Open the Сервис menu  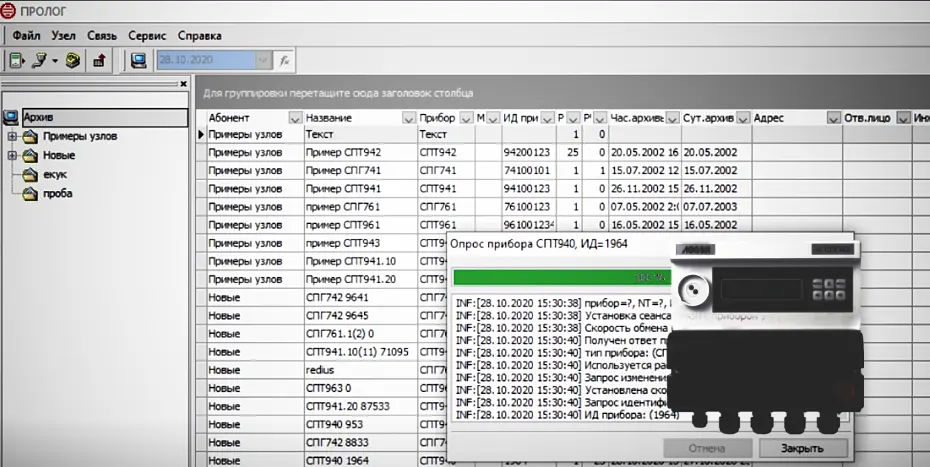click(x=147, y=36)
